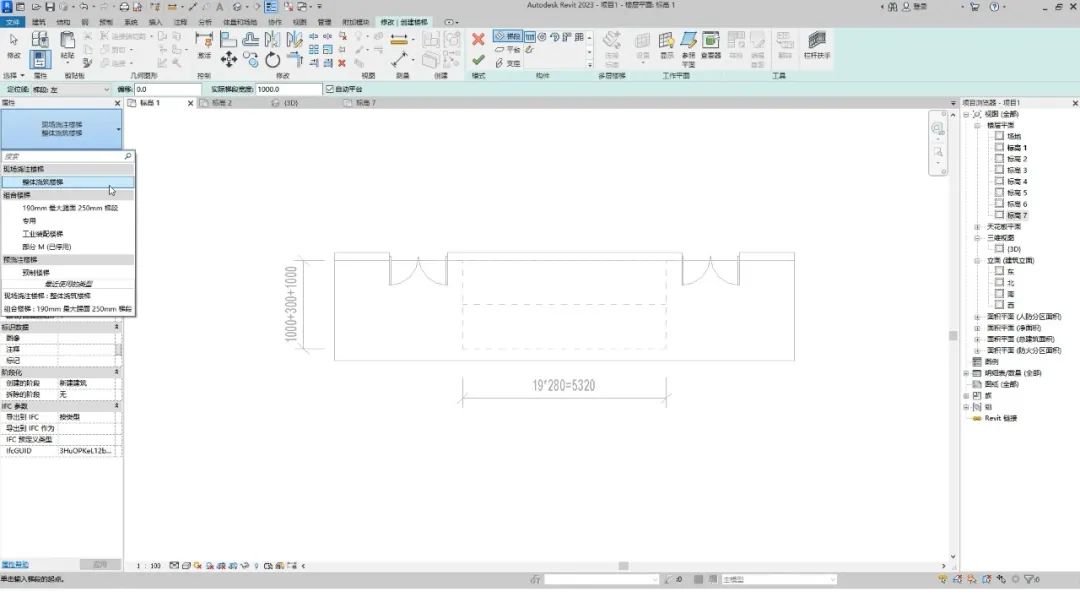Viewport: 1080px width, 608px height.
Task: Click the properties help link
Action: point(15,565)
